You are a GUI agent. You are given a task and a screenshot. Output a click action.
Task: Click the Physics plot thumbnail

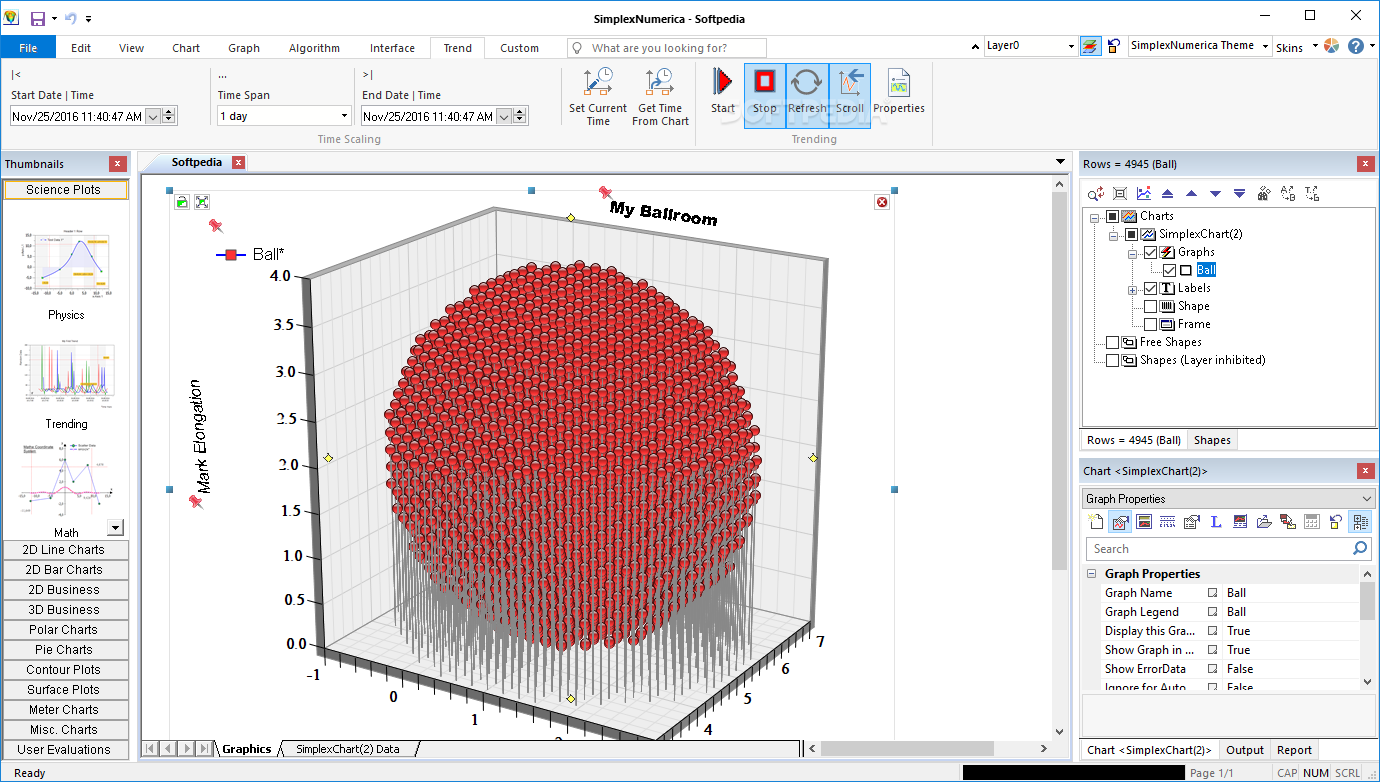tap(66, 266)
